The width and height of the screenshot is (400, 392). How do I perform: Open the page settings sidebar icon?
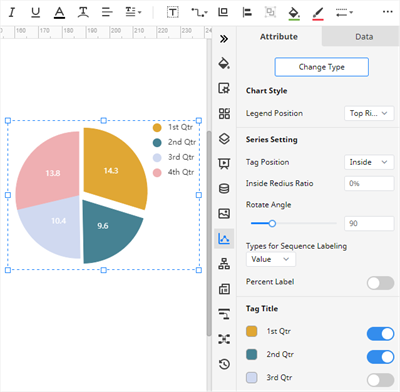[224, 88]
